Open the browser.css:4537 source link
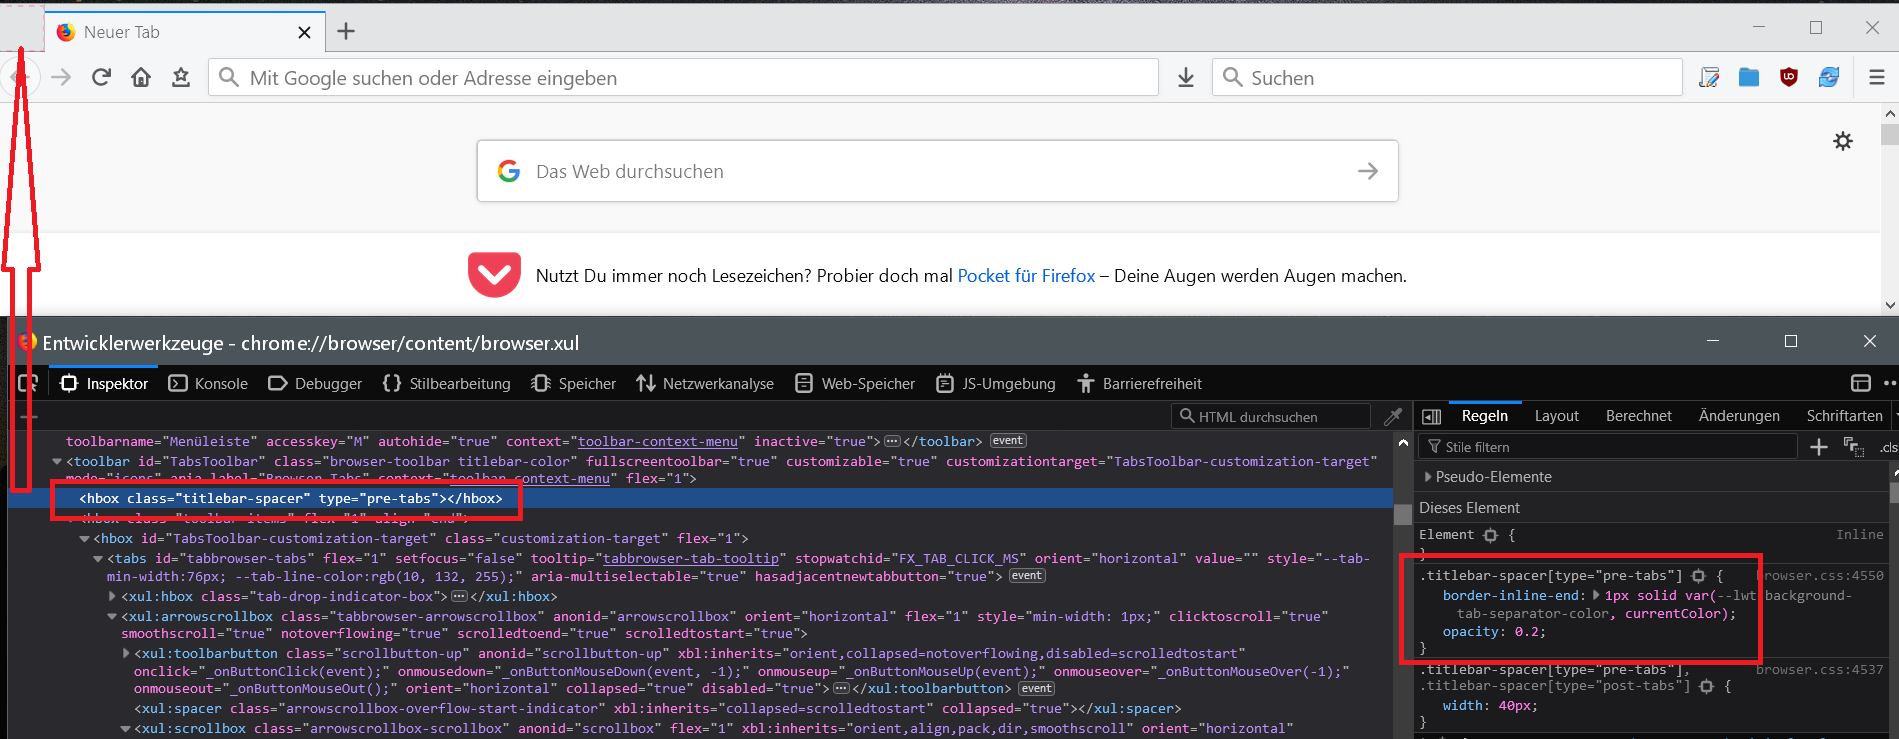Viewport: 1899px width, 739px height. click(x=1820, y=670)
